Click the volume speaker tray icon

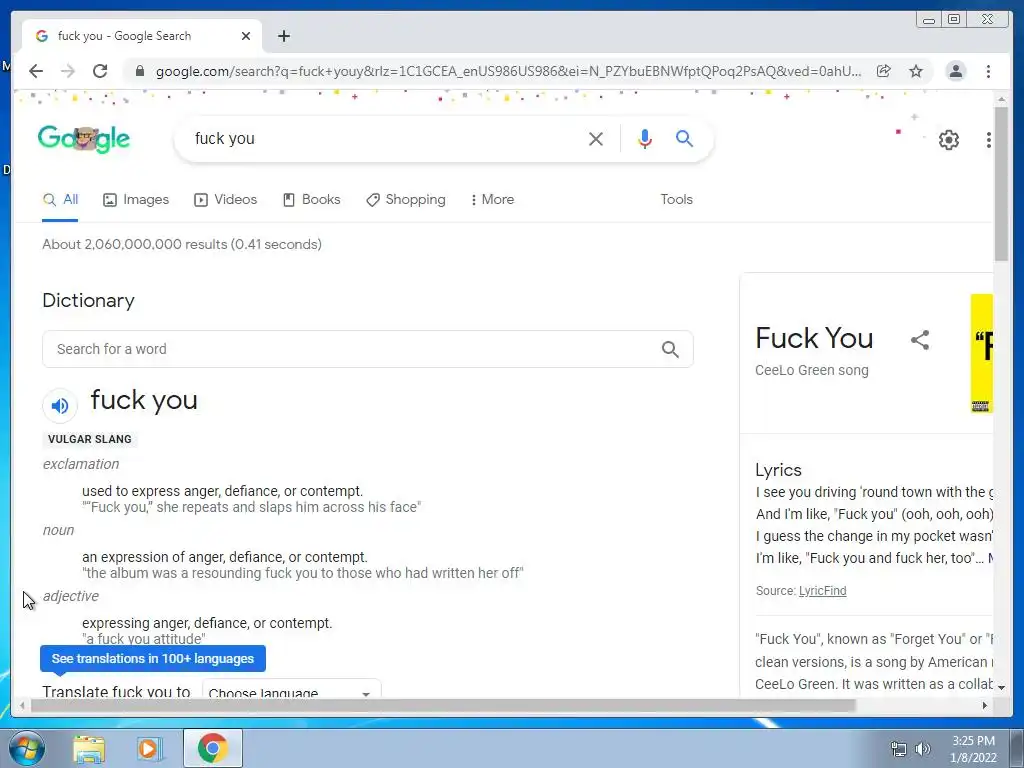point(922,749)
